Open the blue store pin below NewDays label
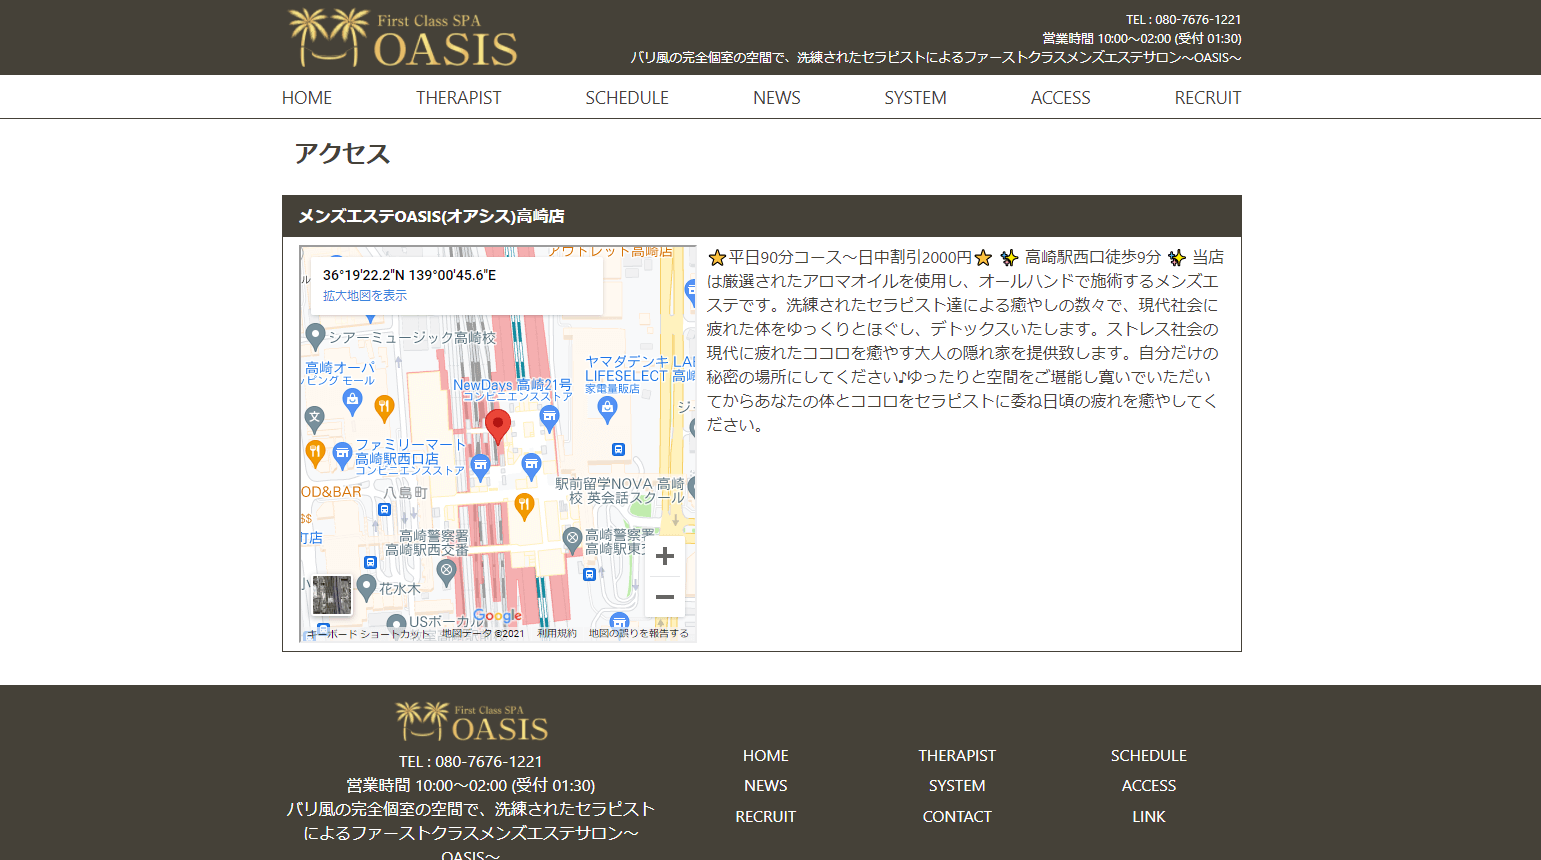 pos(549,418)
